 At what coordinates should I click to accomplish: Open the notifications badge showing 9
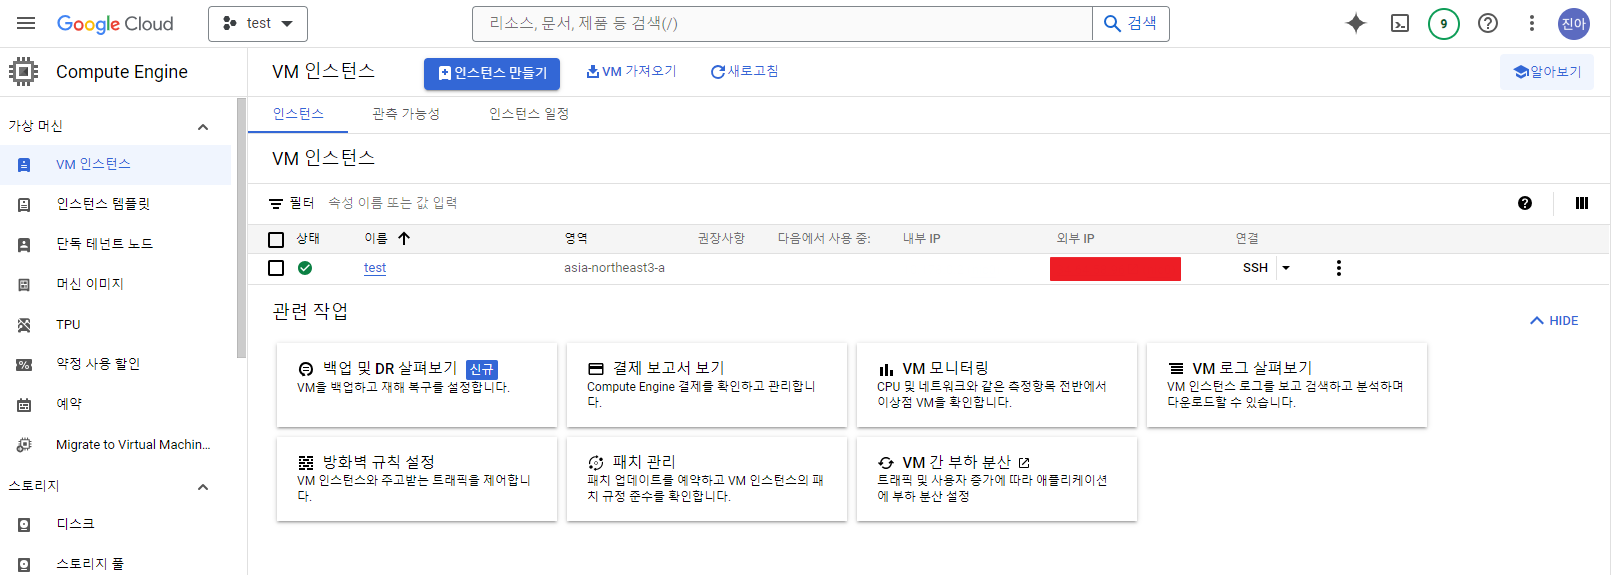[1444, 23]
